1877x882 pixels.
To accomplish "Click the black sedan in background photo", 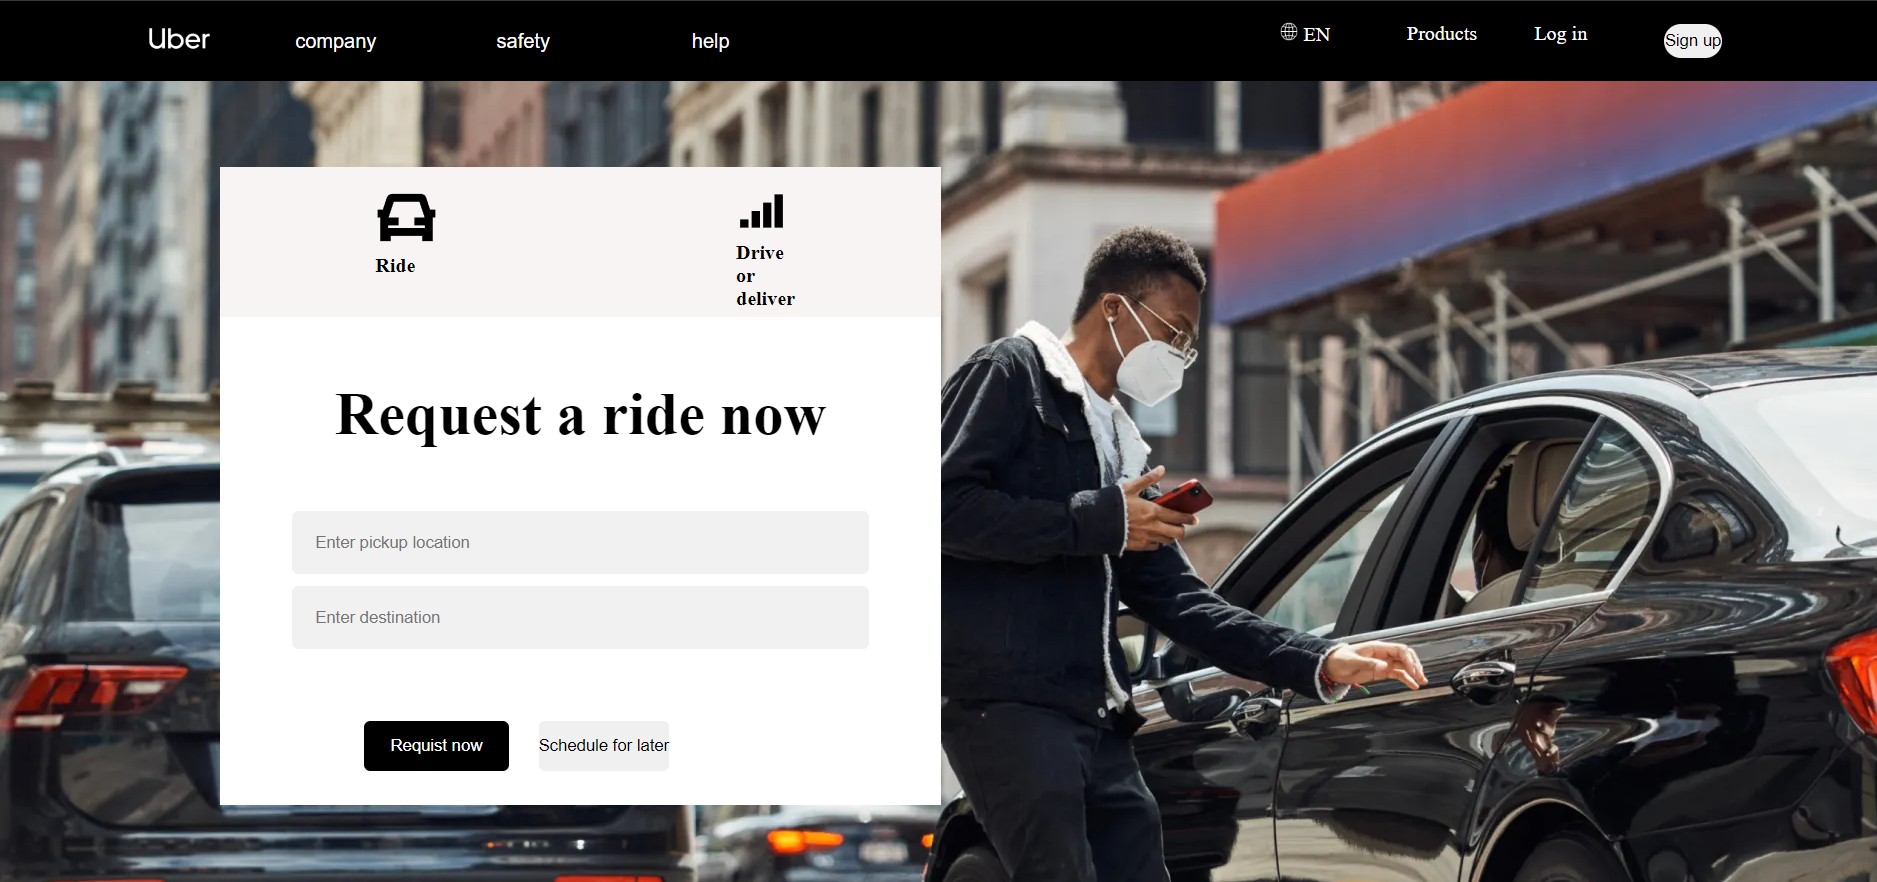I will point(1550,640).
